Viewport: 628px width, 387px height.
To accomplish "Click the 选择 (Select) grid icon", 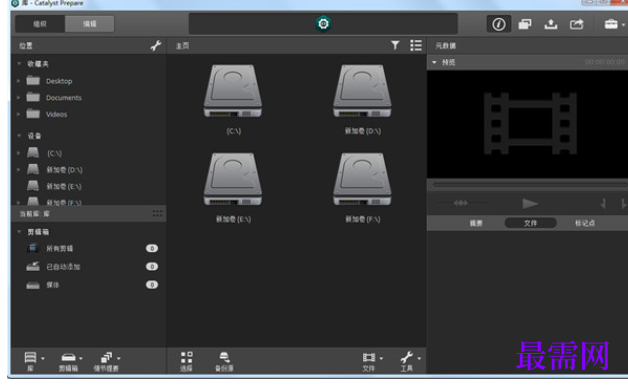I will click(186, 361).
